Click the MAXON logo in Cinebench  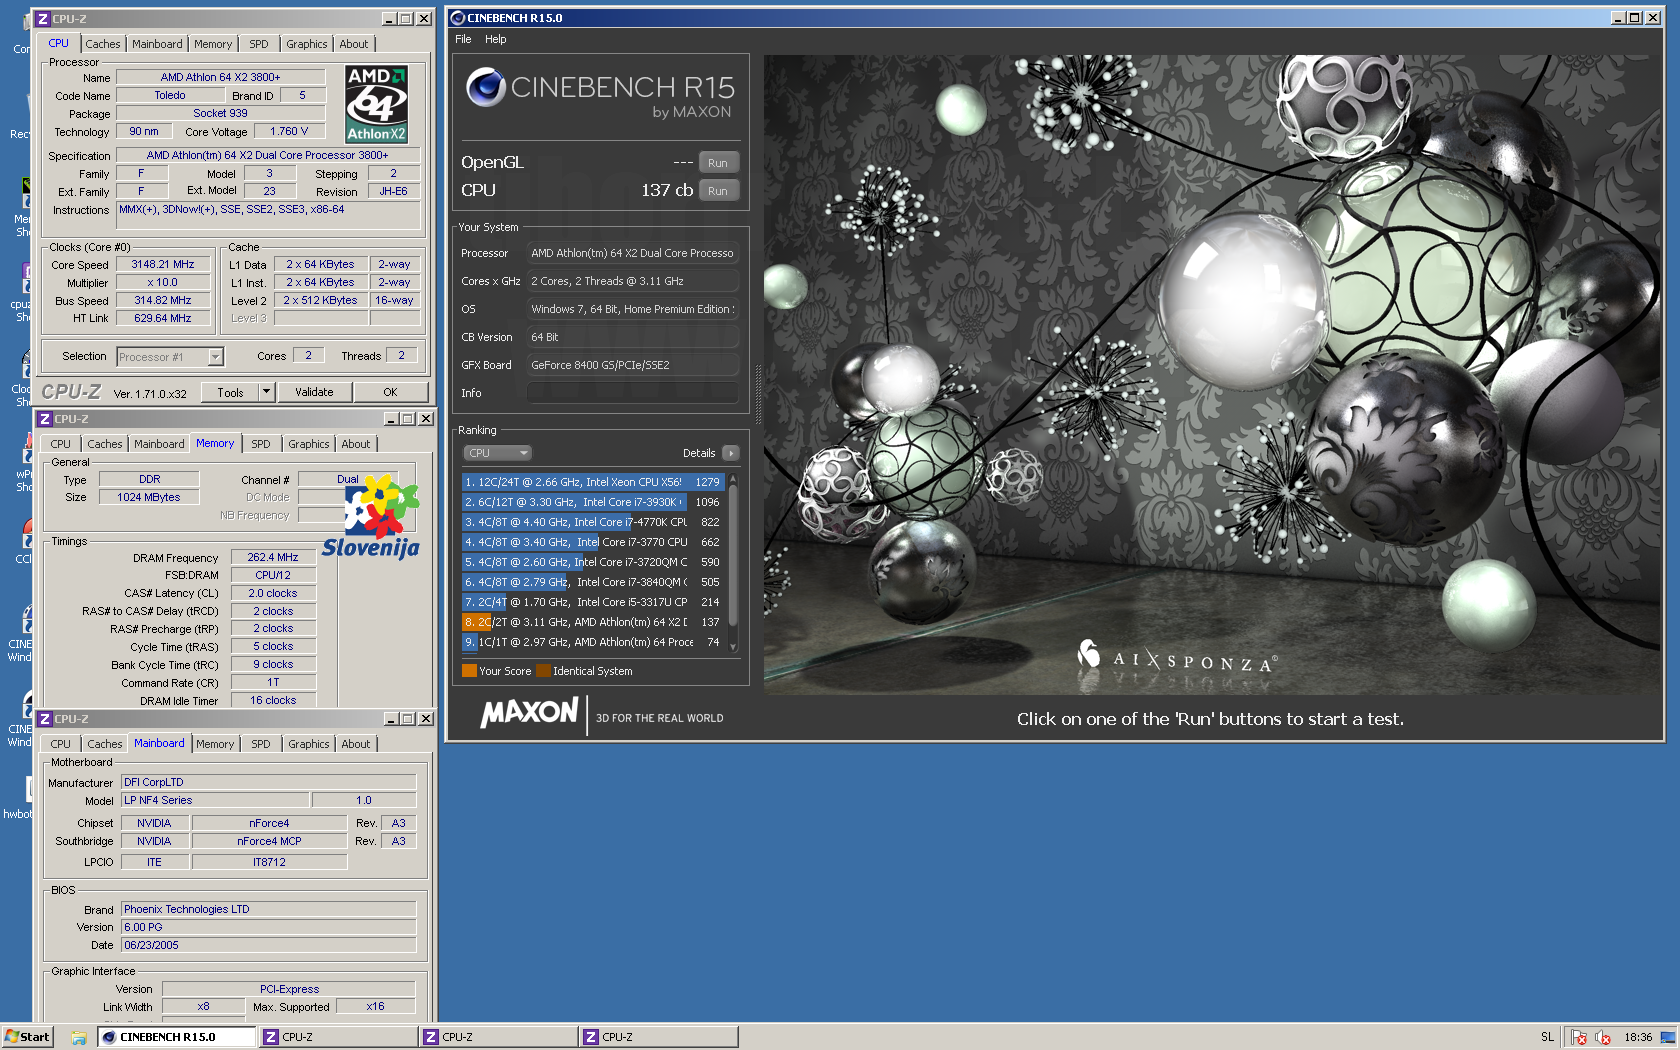click(x=529, y=712)
